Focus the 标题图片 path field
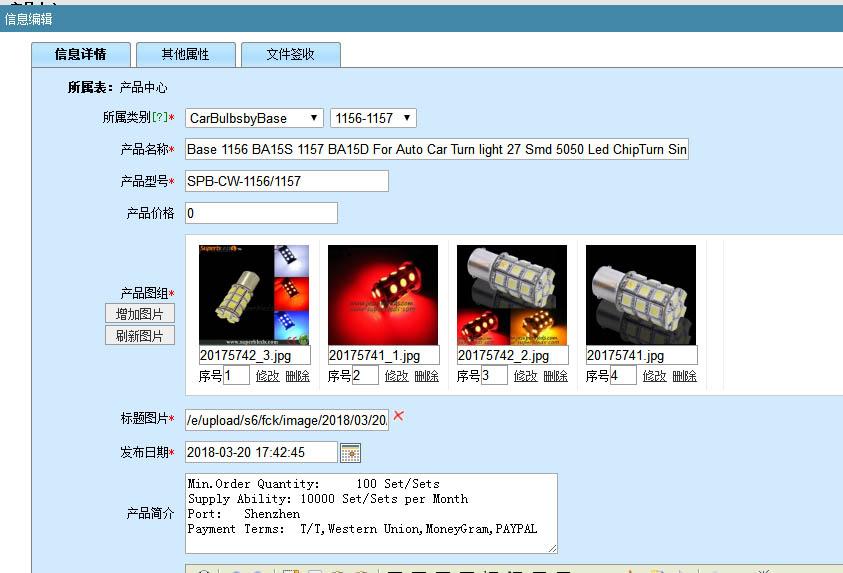Screen dimensions: 843x573 click(x=287, y=420)
